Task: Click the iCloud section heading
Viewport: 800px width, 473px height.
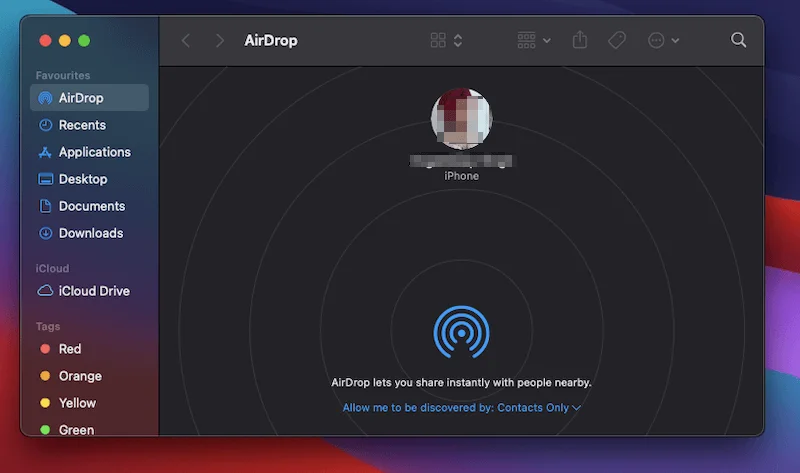Action: [x=52, y=268]
